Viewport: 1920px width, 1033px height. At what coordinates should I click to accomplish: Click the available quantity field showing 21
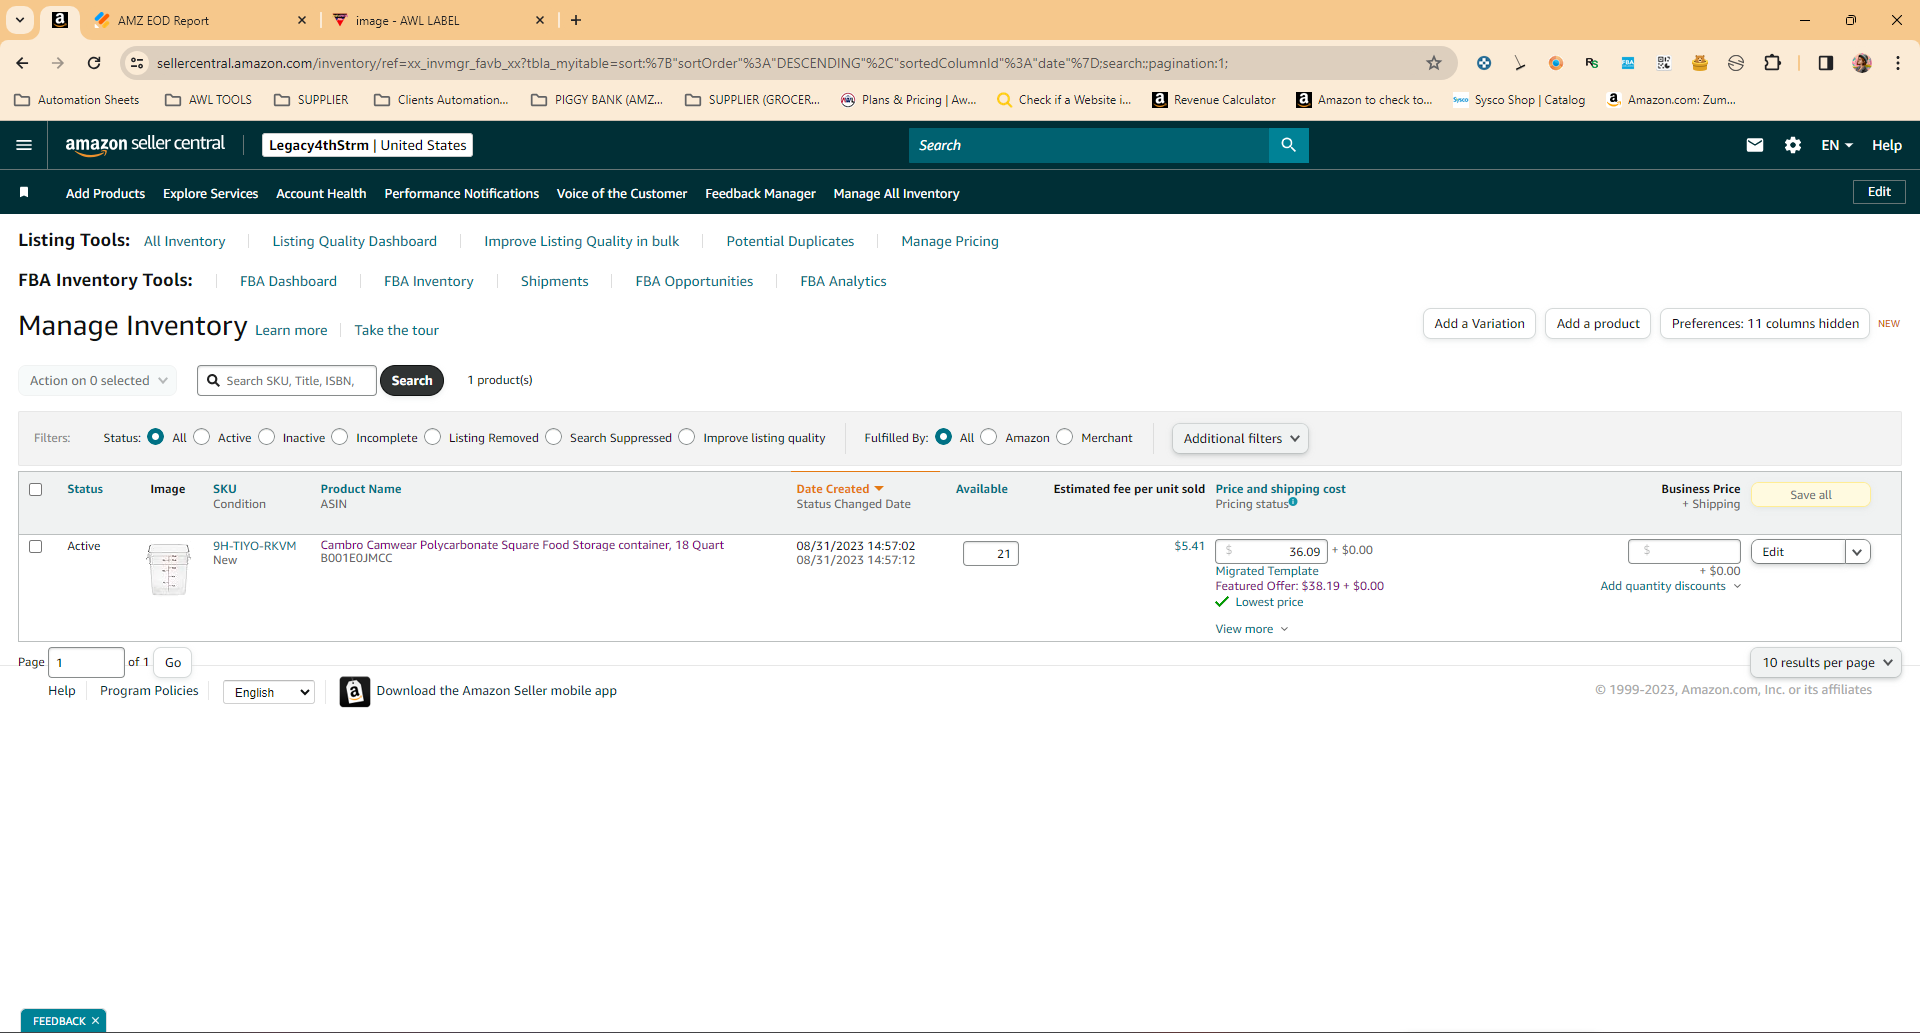(991, 553)
